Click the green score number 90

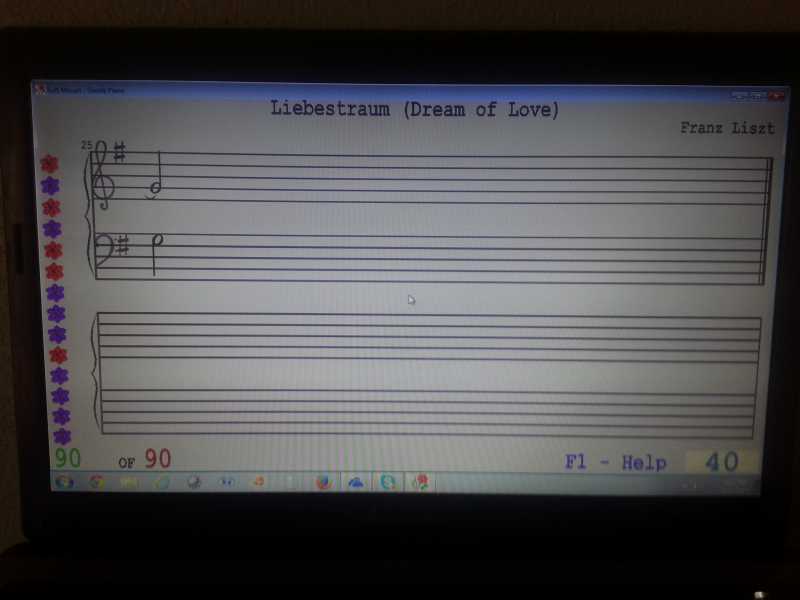(68, 458)
